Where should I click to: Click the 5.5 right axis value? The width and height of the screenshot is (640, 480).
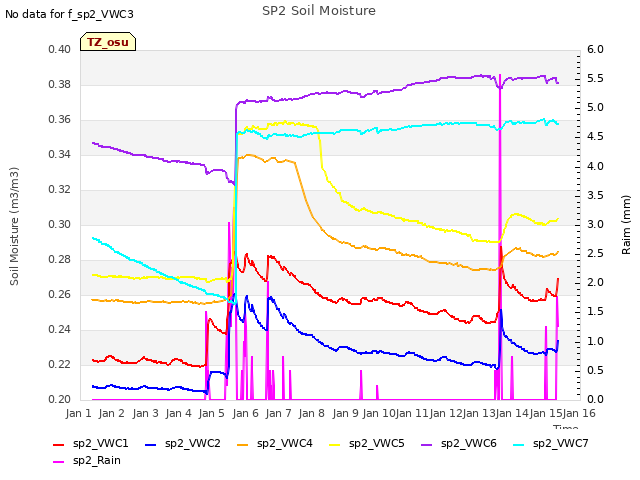pyautogui.click(x=595, y=78)
